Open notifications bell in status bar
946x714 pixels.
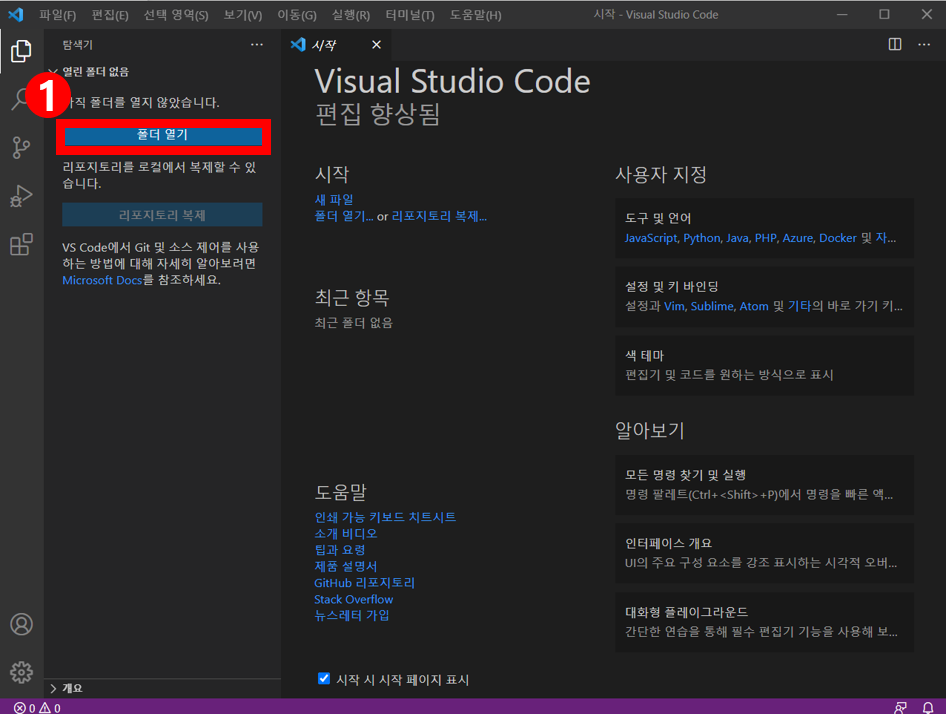coord(928,707)
